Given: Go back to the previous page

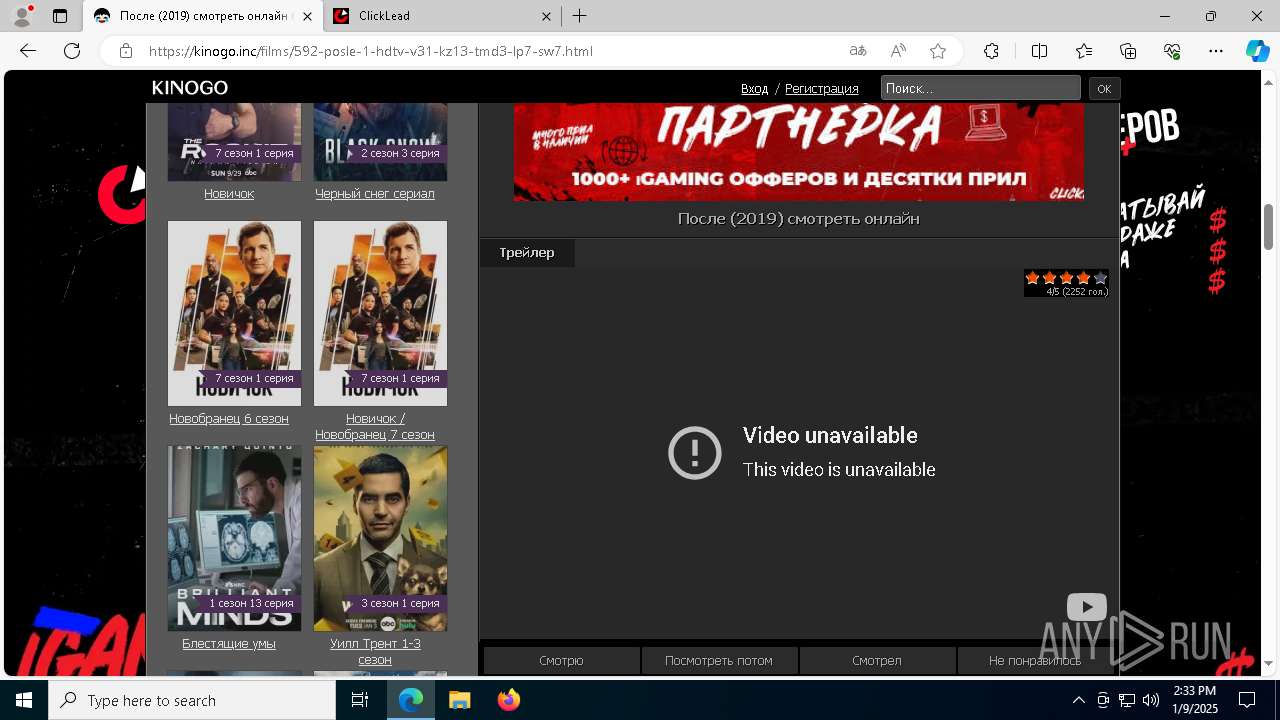Looking at the screenshot, I should point(28,51).
